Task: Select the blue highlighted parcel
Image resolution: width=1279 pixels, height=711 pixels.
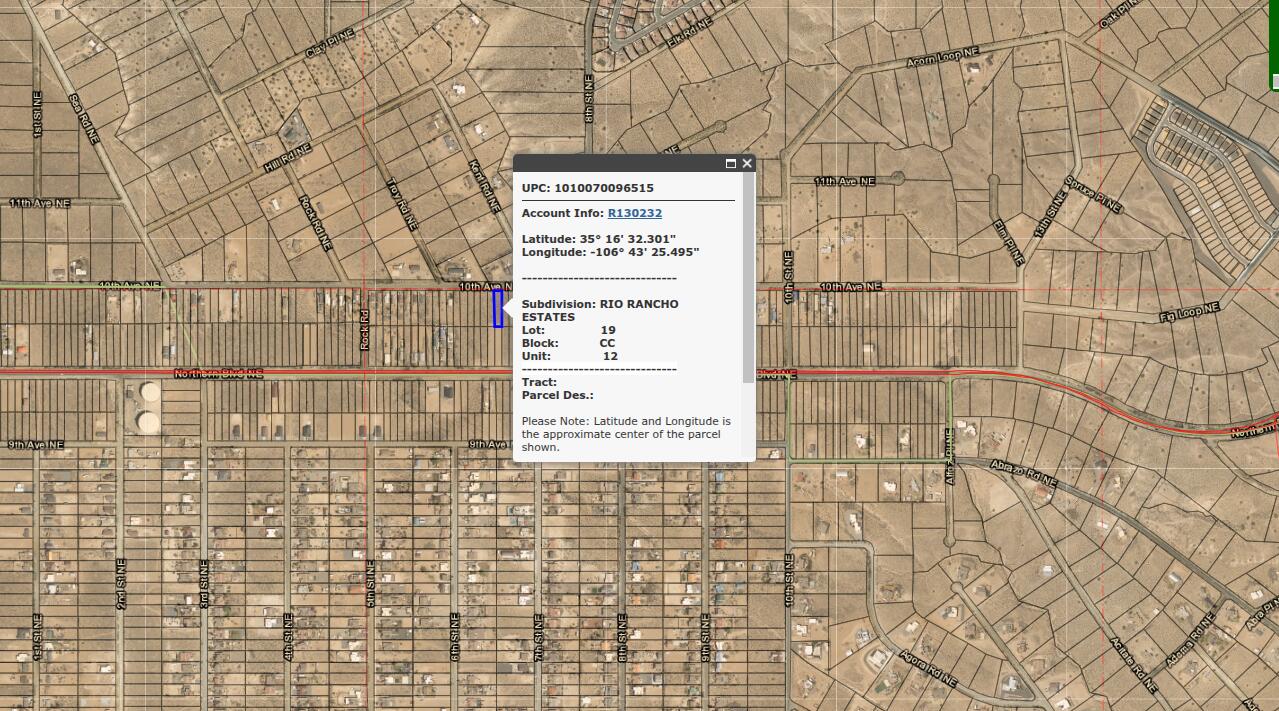Action: [x=498, y=308]
